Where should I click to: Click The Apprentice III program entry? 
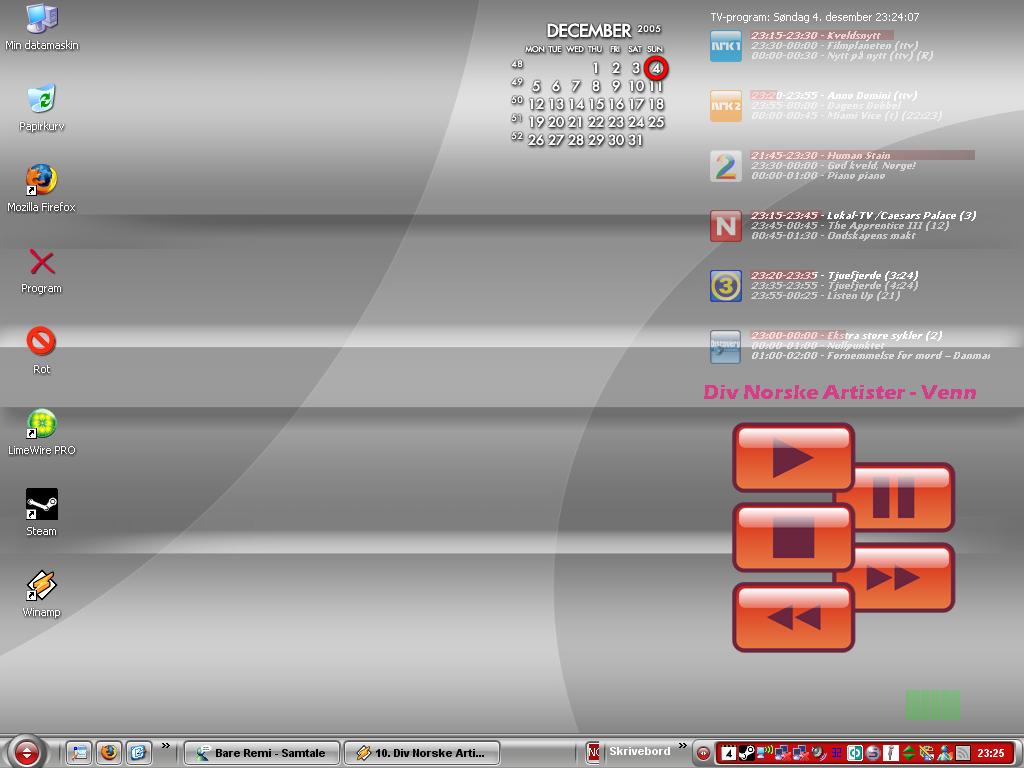pos(850,225)
